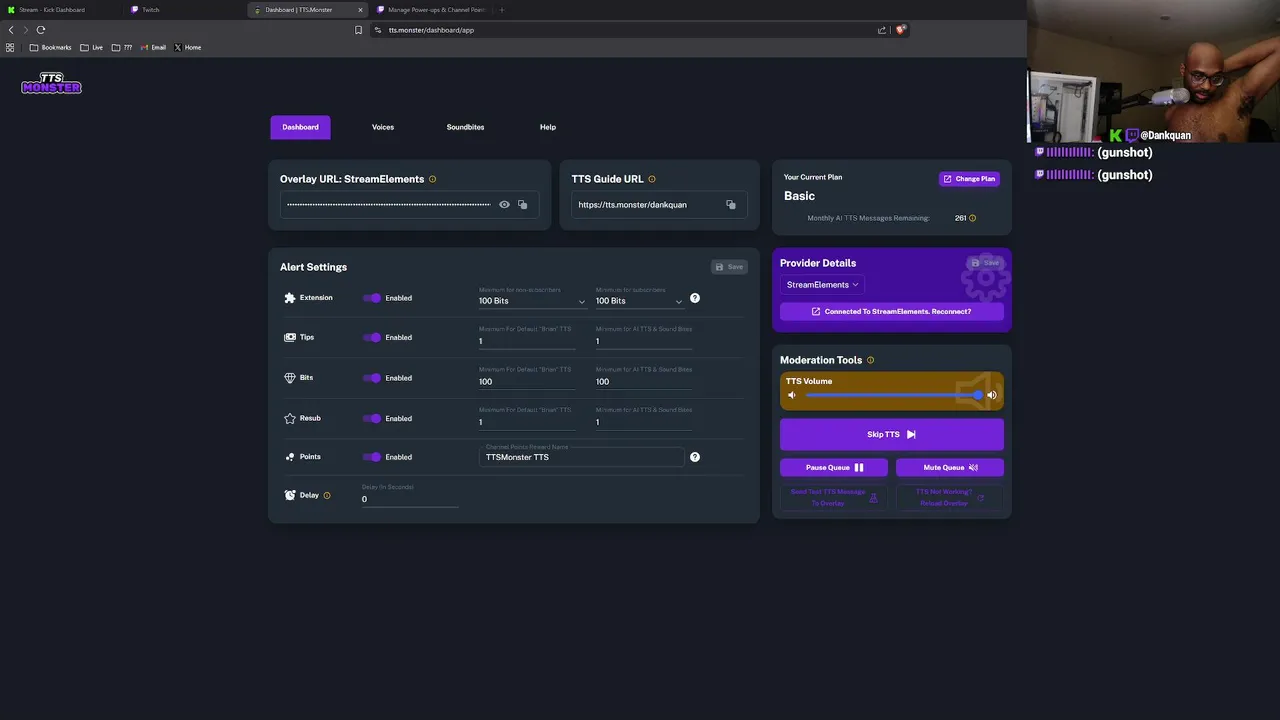Open minimum for subscribers 100 Bits dropdown

[x=639, y=301]
